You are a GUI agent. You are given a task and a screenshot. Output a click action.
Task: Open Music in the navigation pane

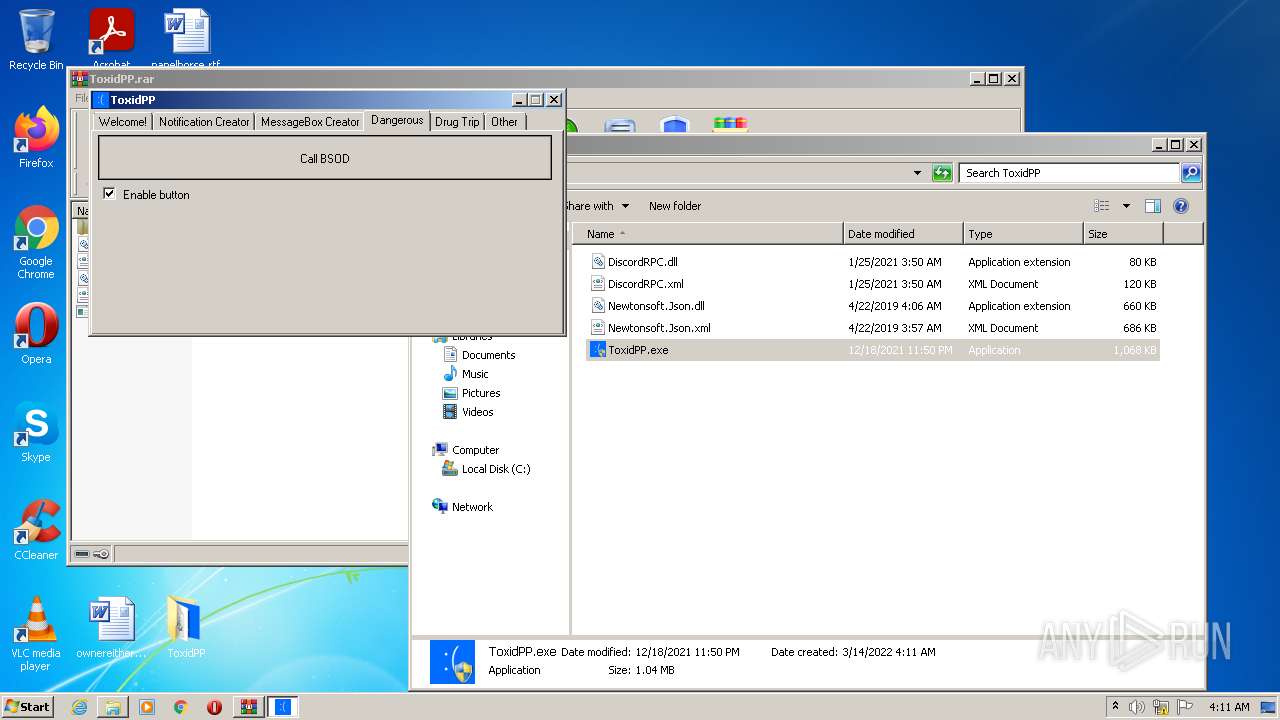pyautogui.click(x=475, y=374)
